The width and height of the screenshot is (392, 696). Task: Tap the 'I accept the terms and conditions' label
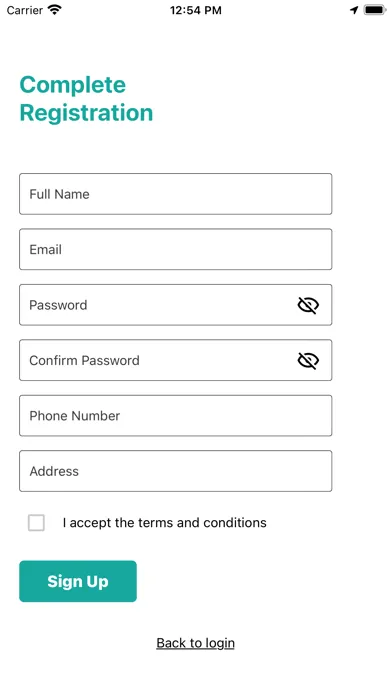165,522
